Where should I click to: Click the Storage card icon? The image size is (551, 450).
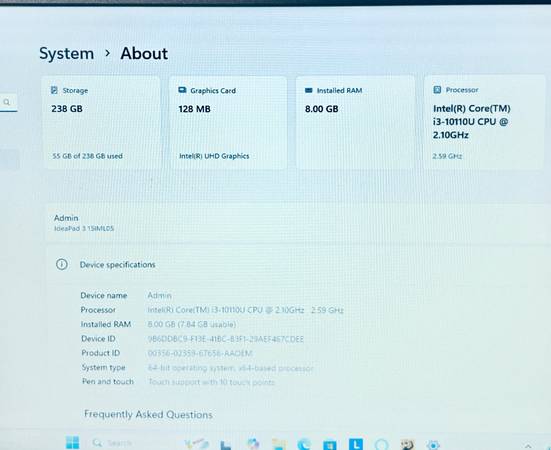tap(54, 90)
